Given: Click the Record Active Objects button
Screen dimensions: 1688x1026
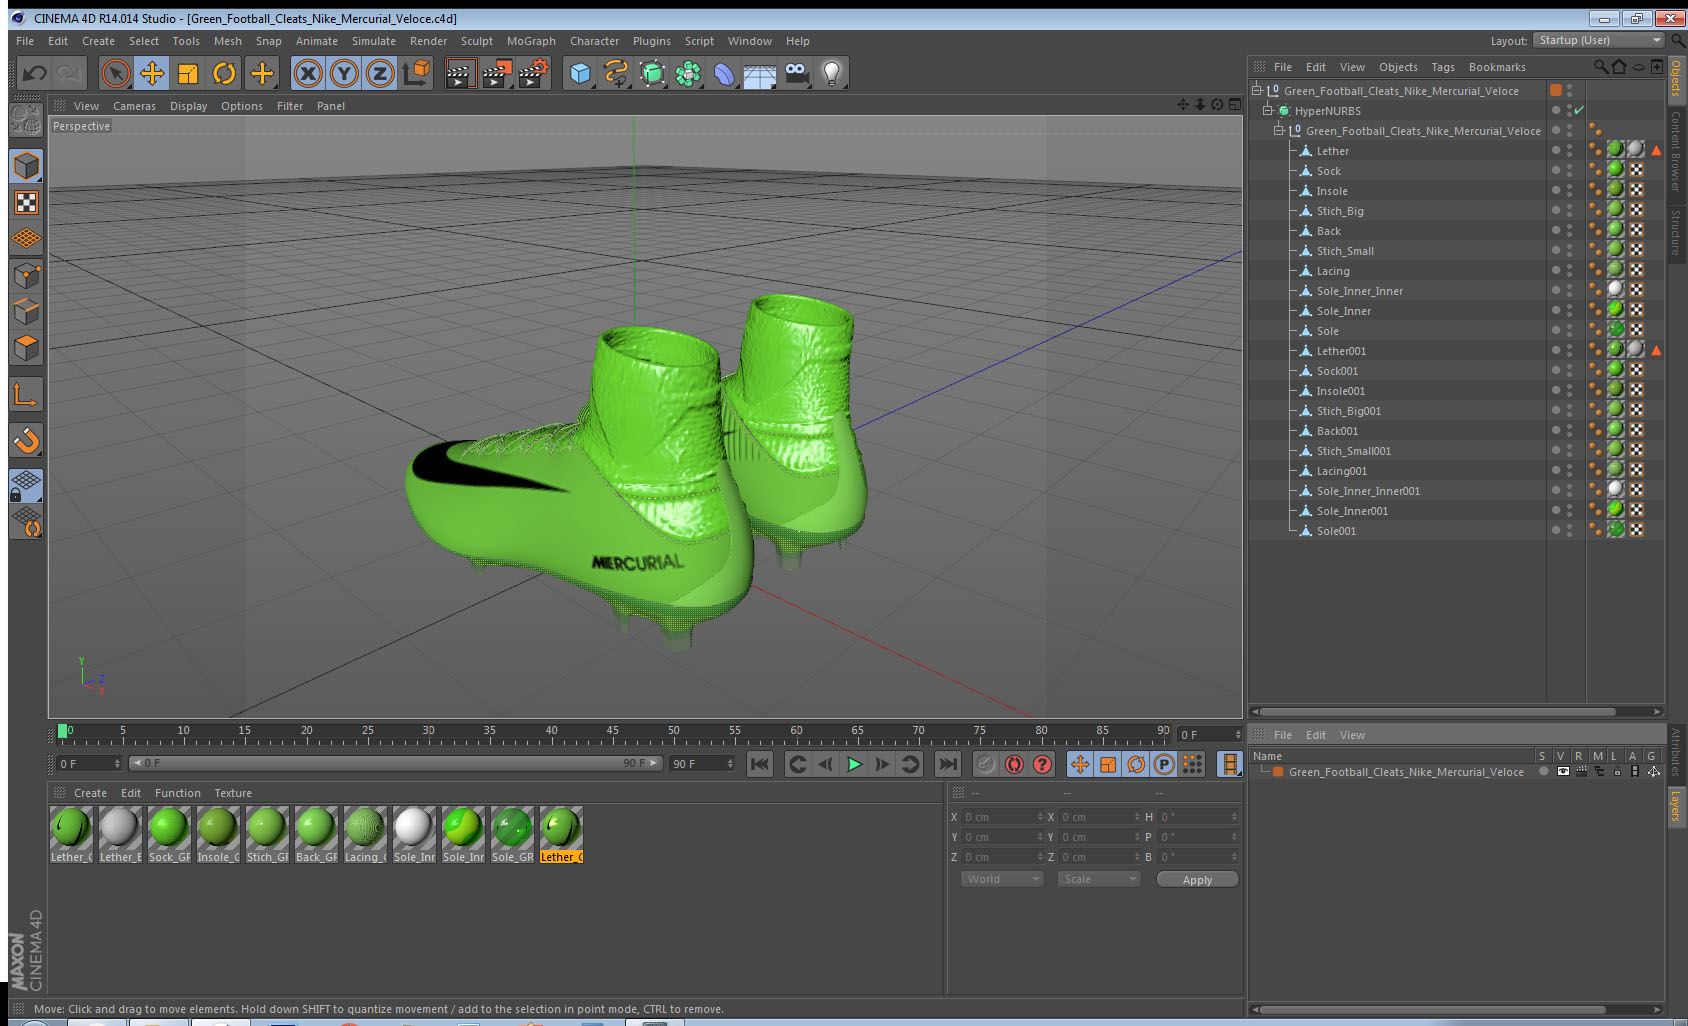Looking at the screenshot, I should pyautogui.click(x=986, y=764).
